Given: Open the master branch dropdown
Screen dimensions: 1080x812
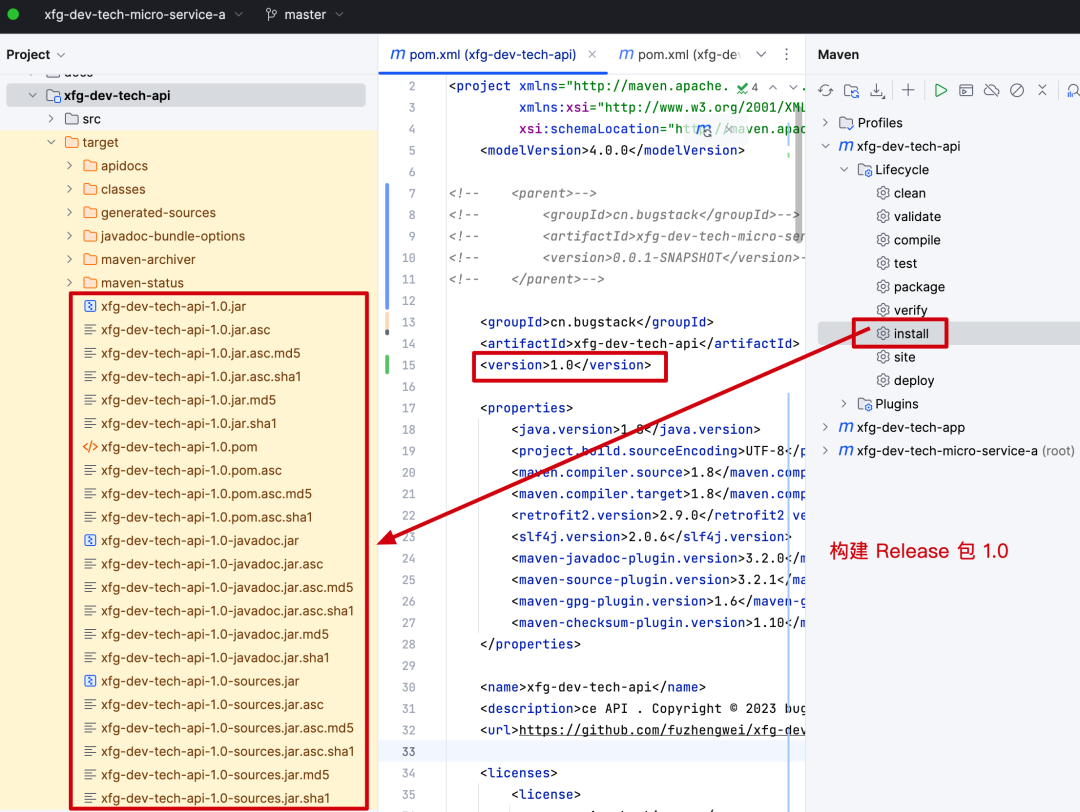Looking at the screenshot, I should click(x=305, y=14).
